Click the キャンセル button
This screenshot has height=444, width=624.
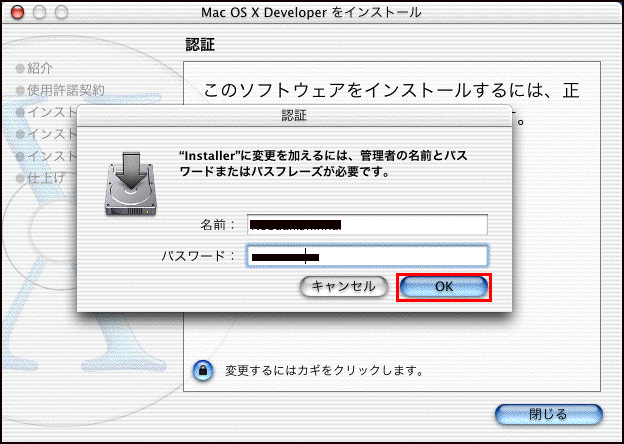pos(343,287)
